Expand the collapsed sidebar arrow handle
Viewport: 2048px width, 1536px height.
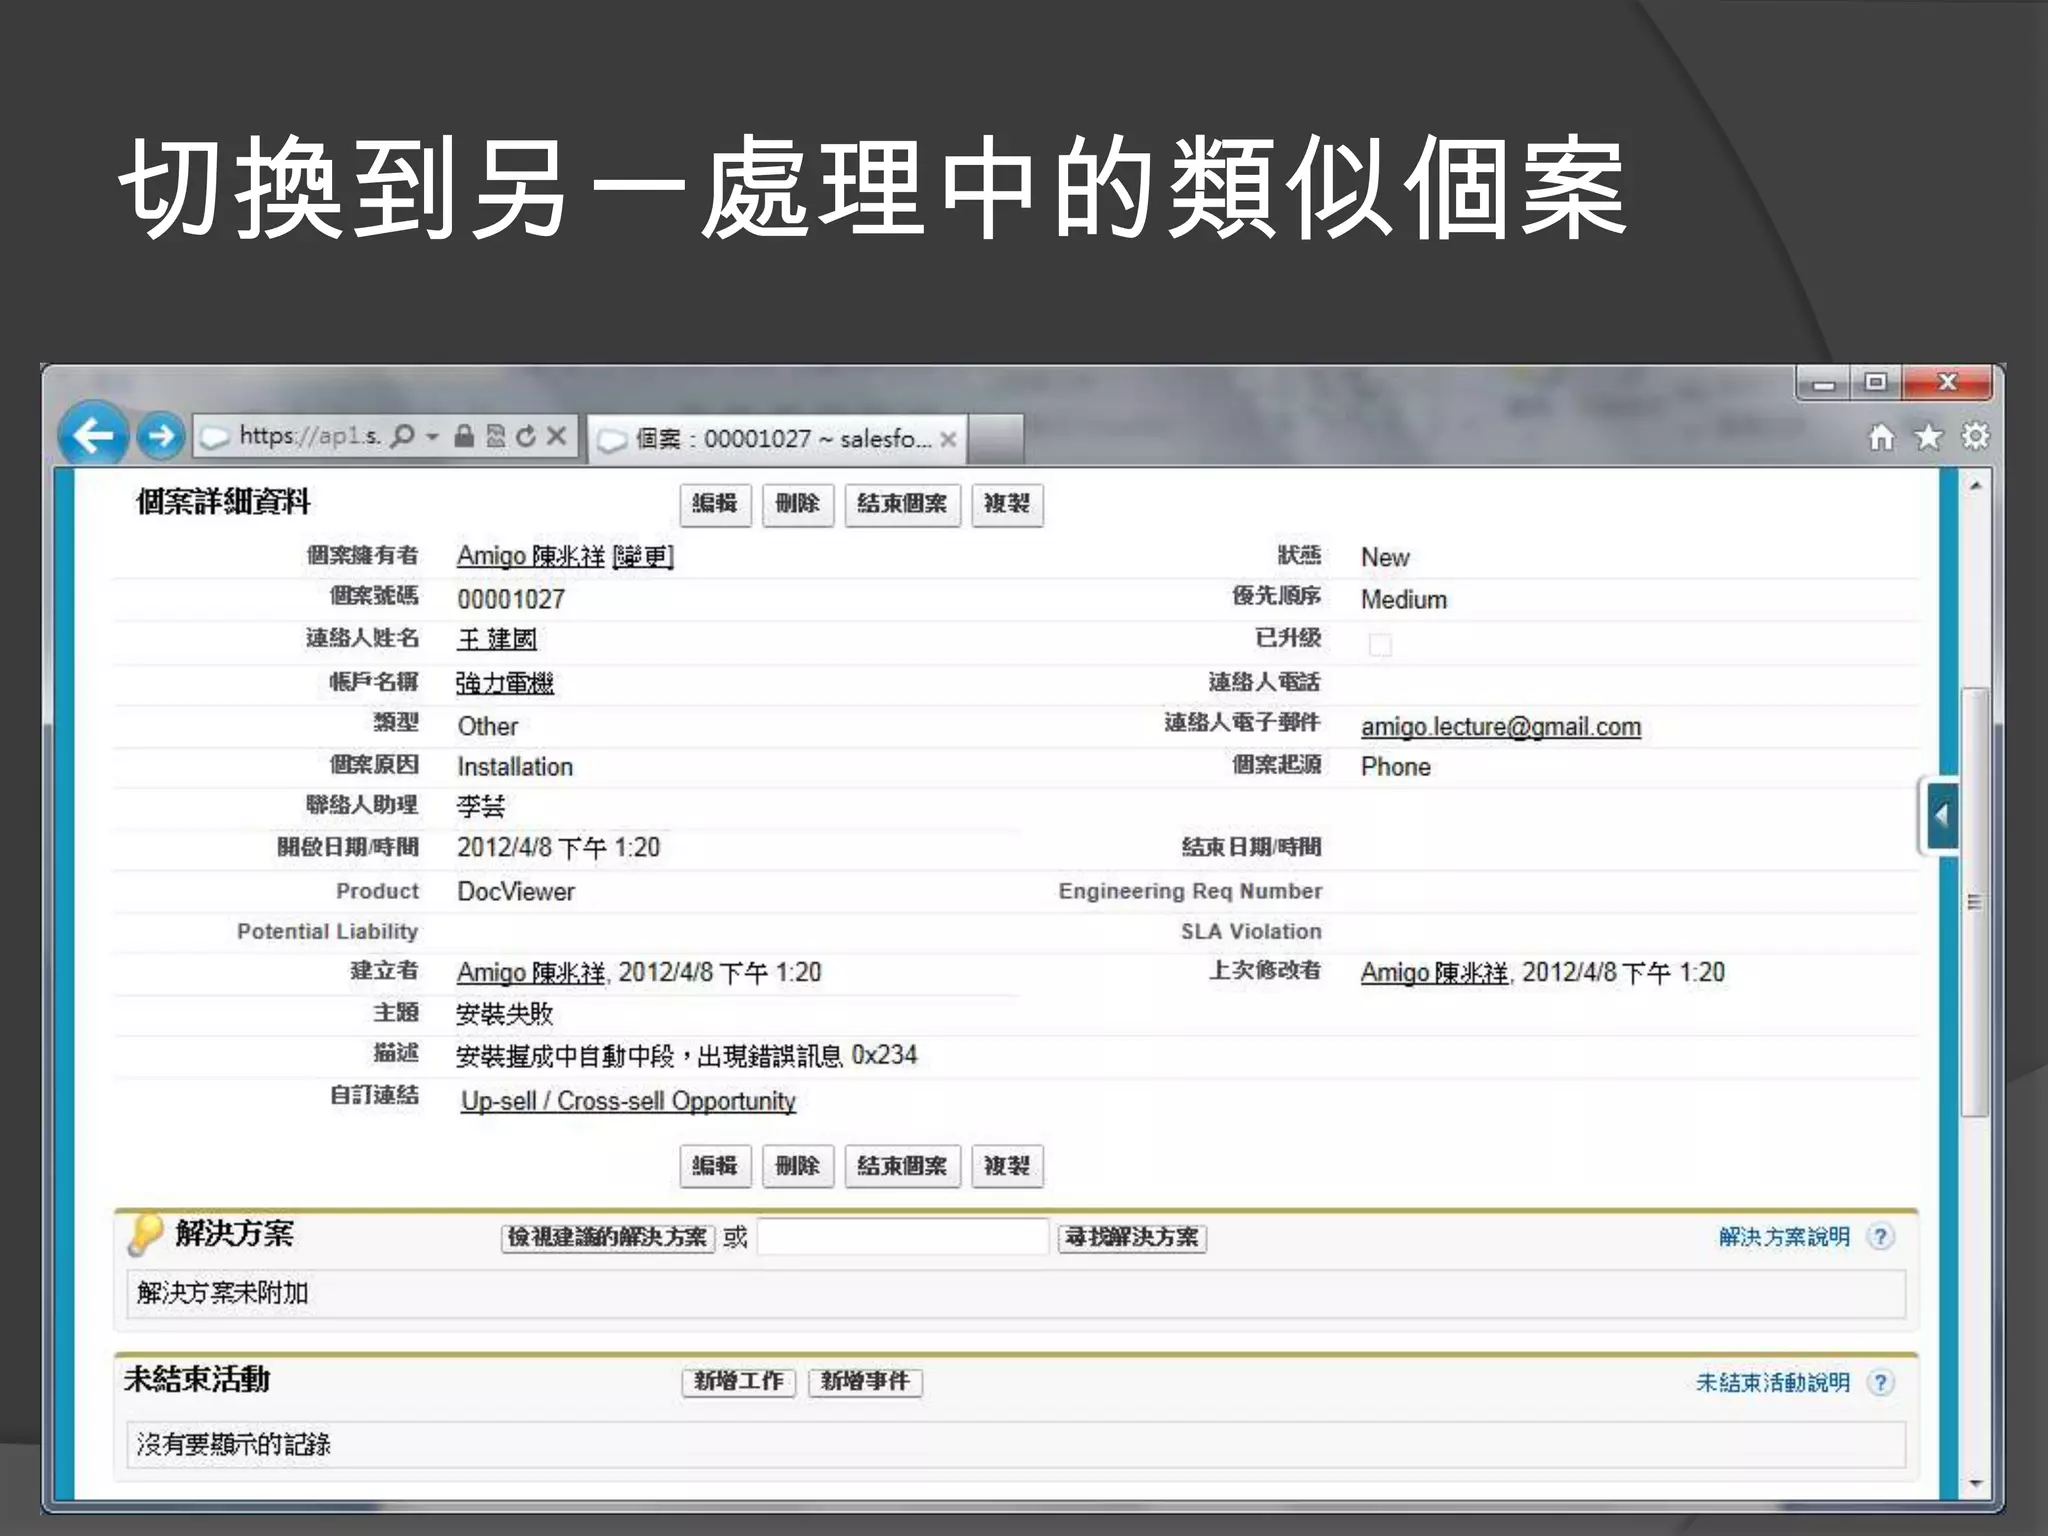1941,816
